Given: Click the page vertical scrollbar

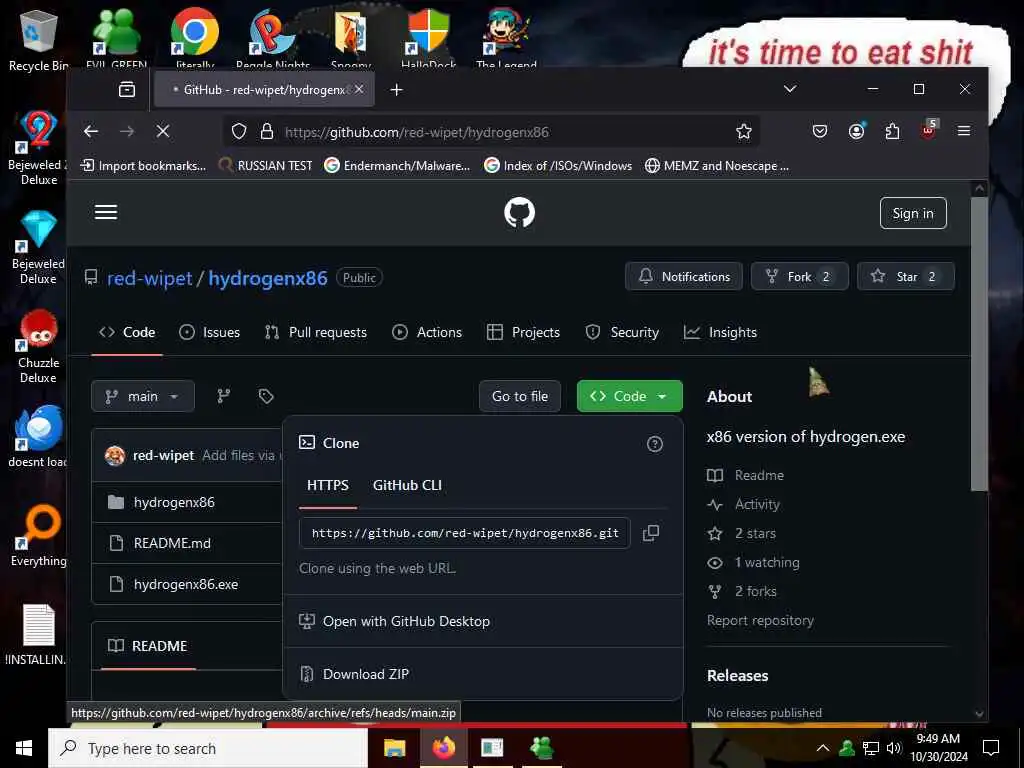Looking at the screenshot, I should (x=979, y=343).
